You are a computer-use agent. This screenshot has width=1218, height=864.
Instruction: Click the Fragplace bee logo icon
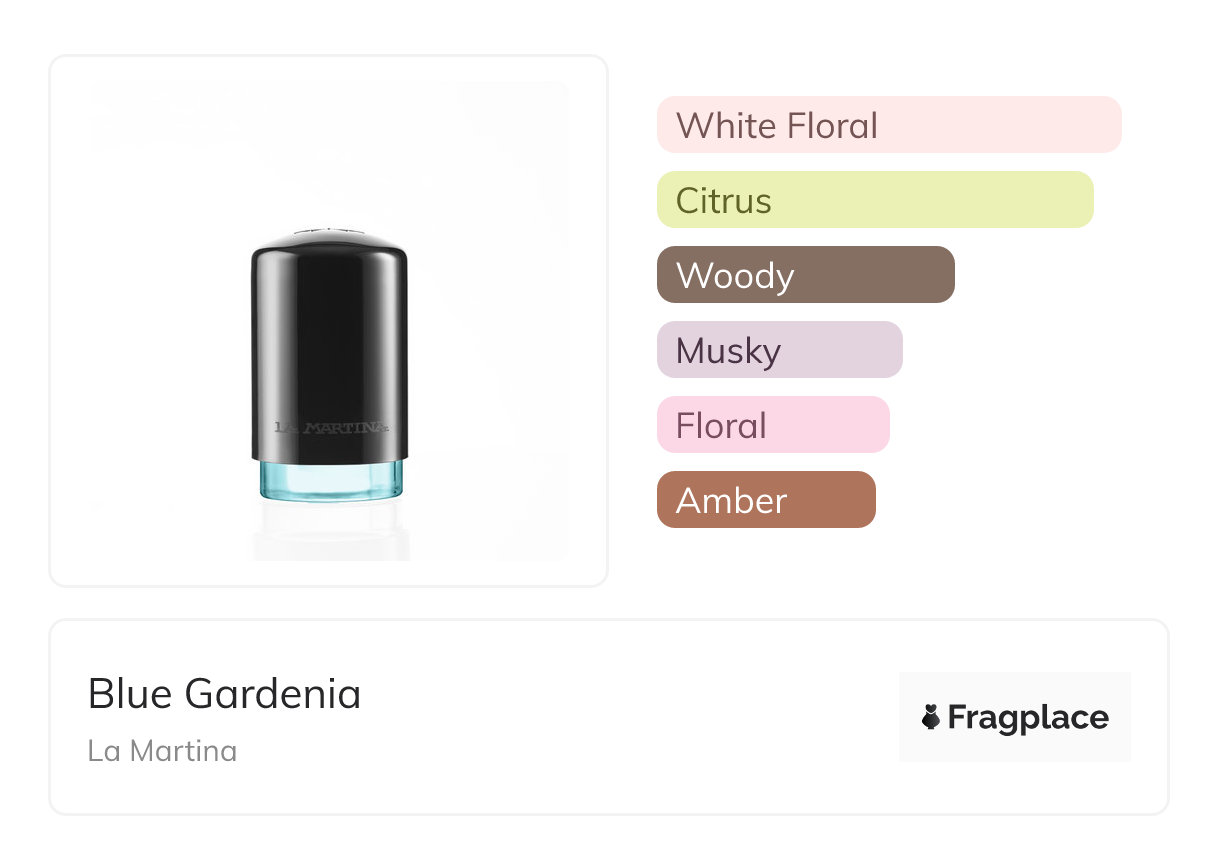[931, 717]
